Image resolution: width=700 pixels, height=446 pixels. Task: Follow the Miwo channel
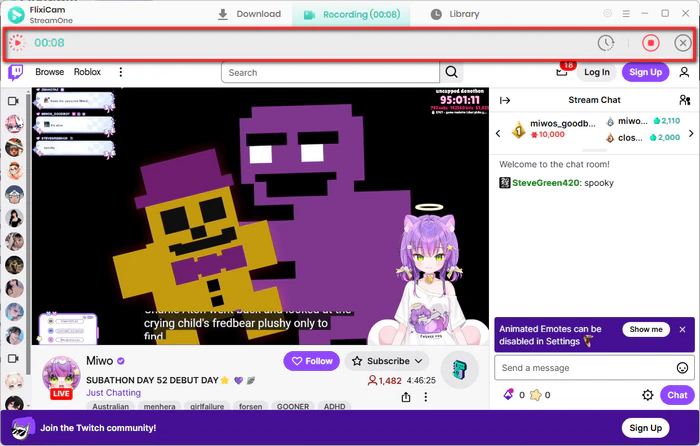(312, 361)
